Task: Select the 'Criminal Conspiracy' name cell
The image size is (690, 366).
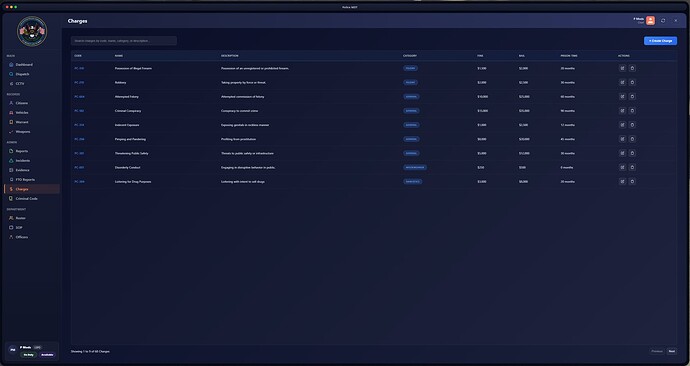Action: (x=128, y=111)
